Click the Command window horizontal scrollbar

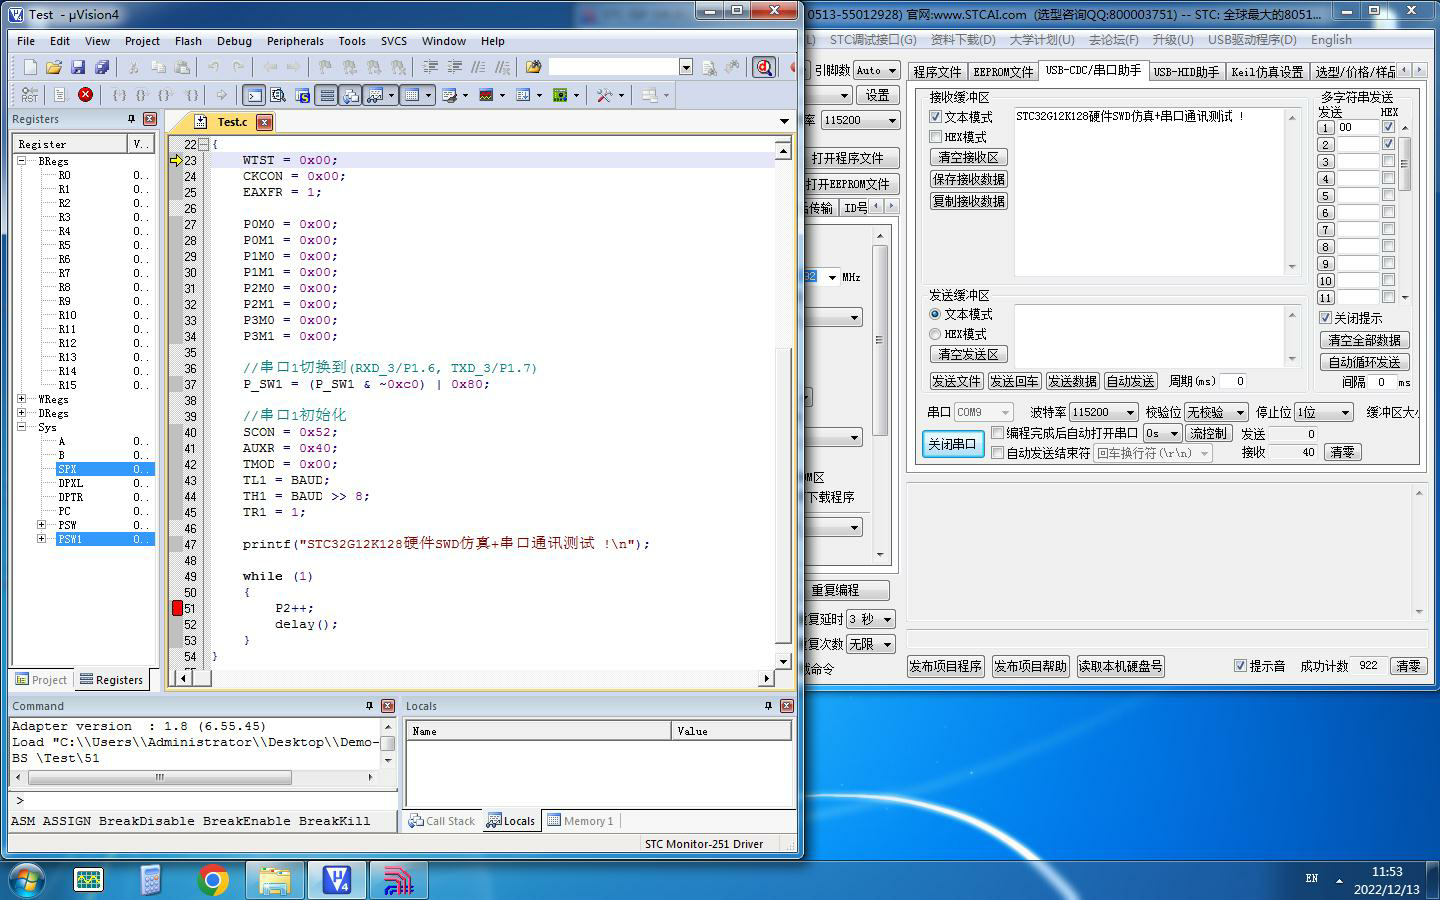point(158,777)
